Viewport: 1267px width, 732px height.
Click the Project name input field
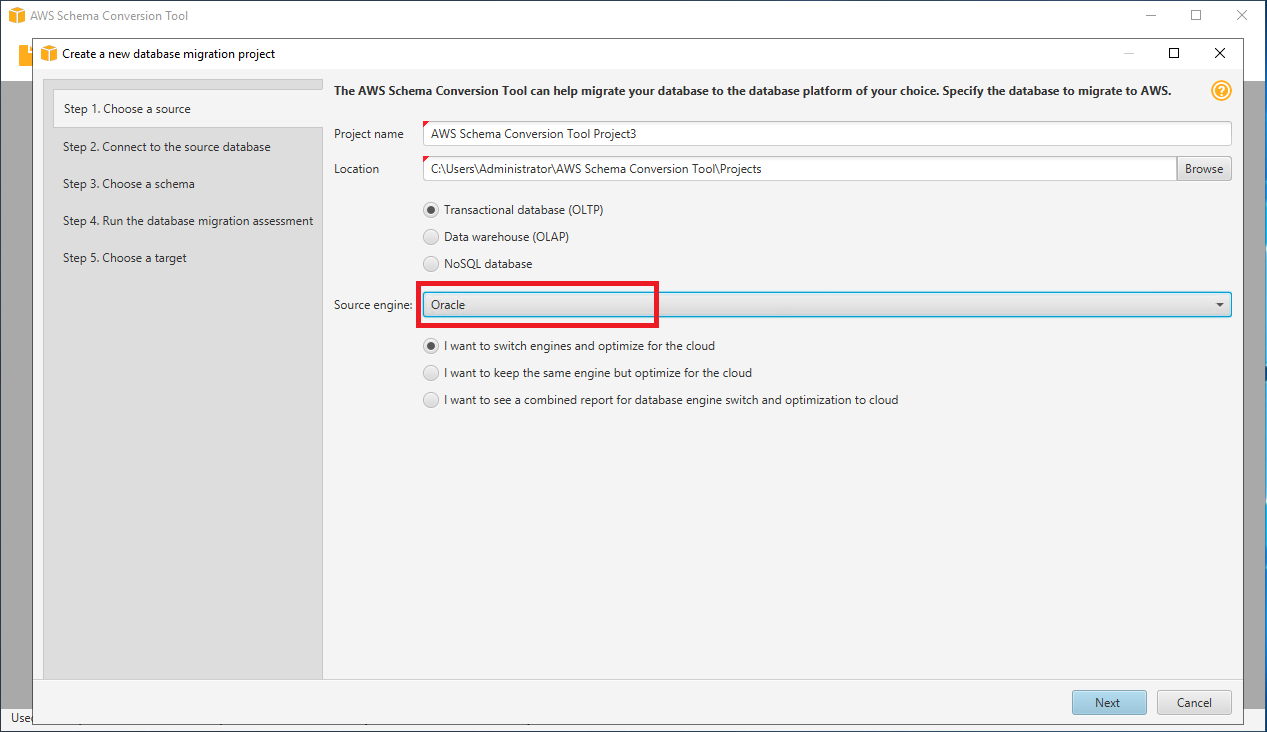(827, 134)
